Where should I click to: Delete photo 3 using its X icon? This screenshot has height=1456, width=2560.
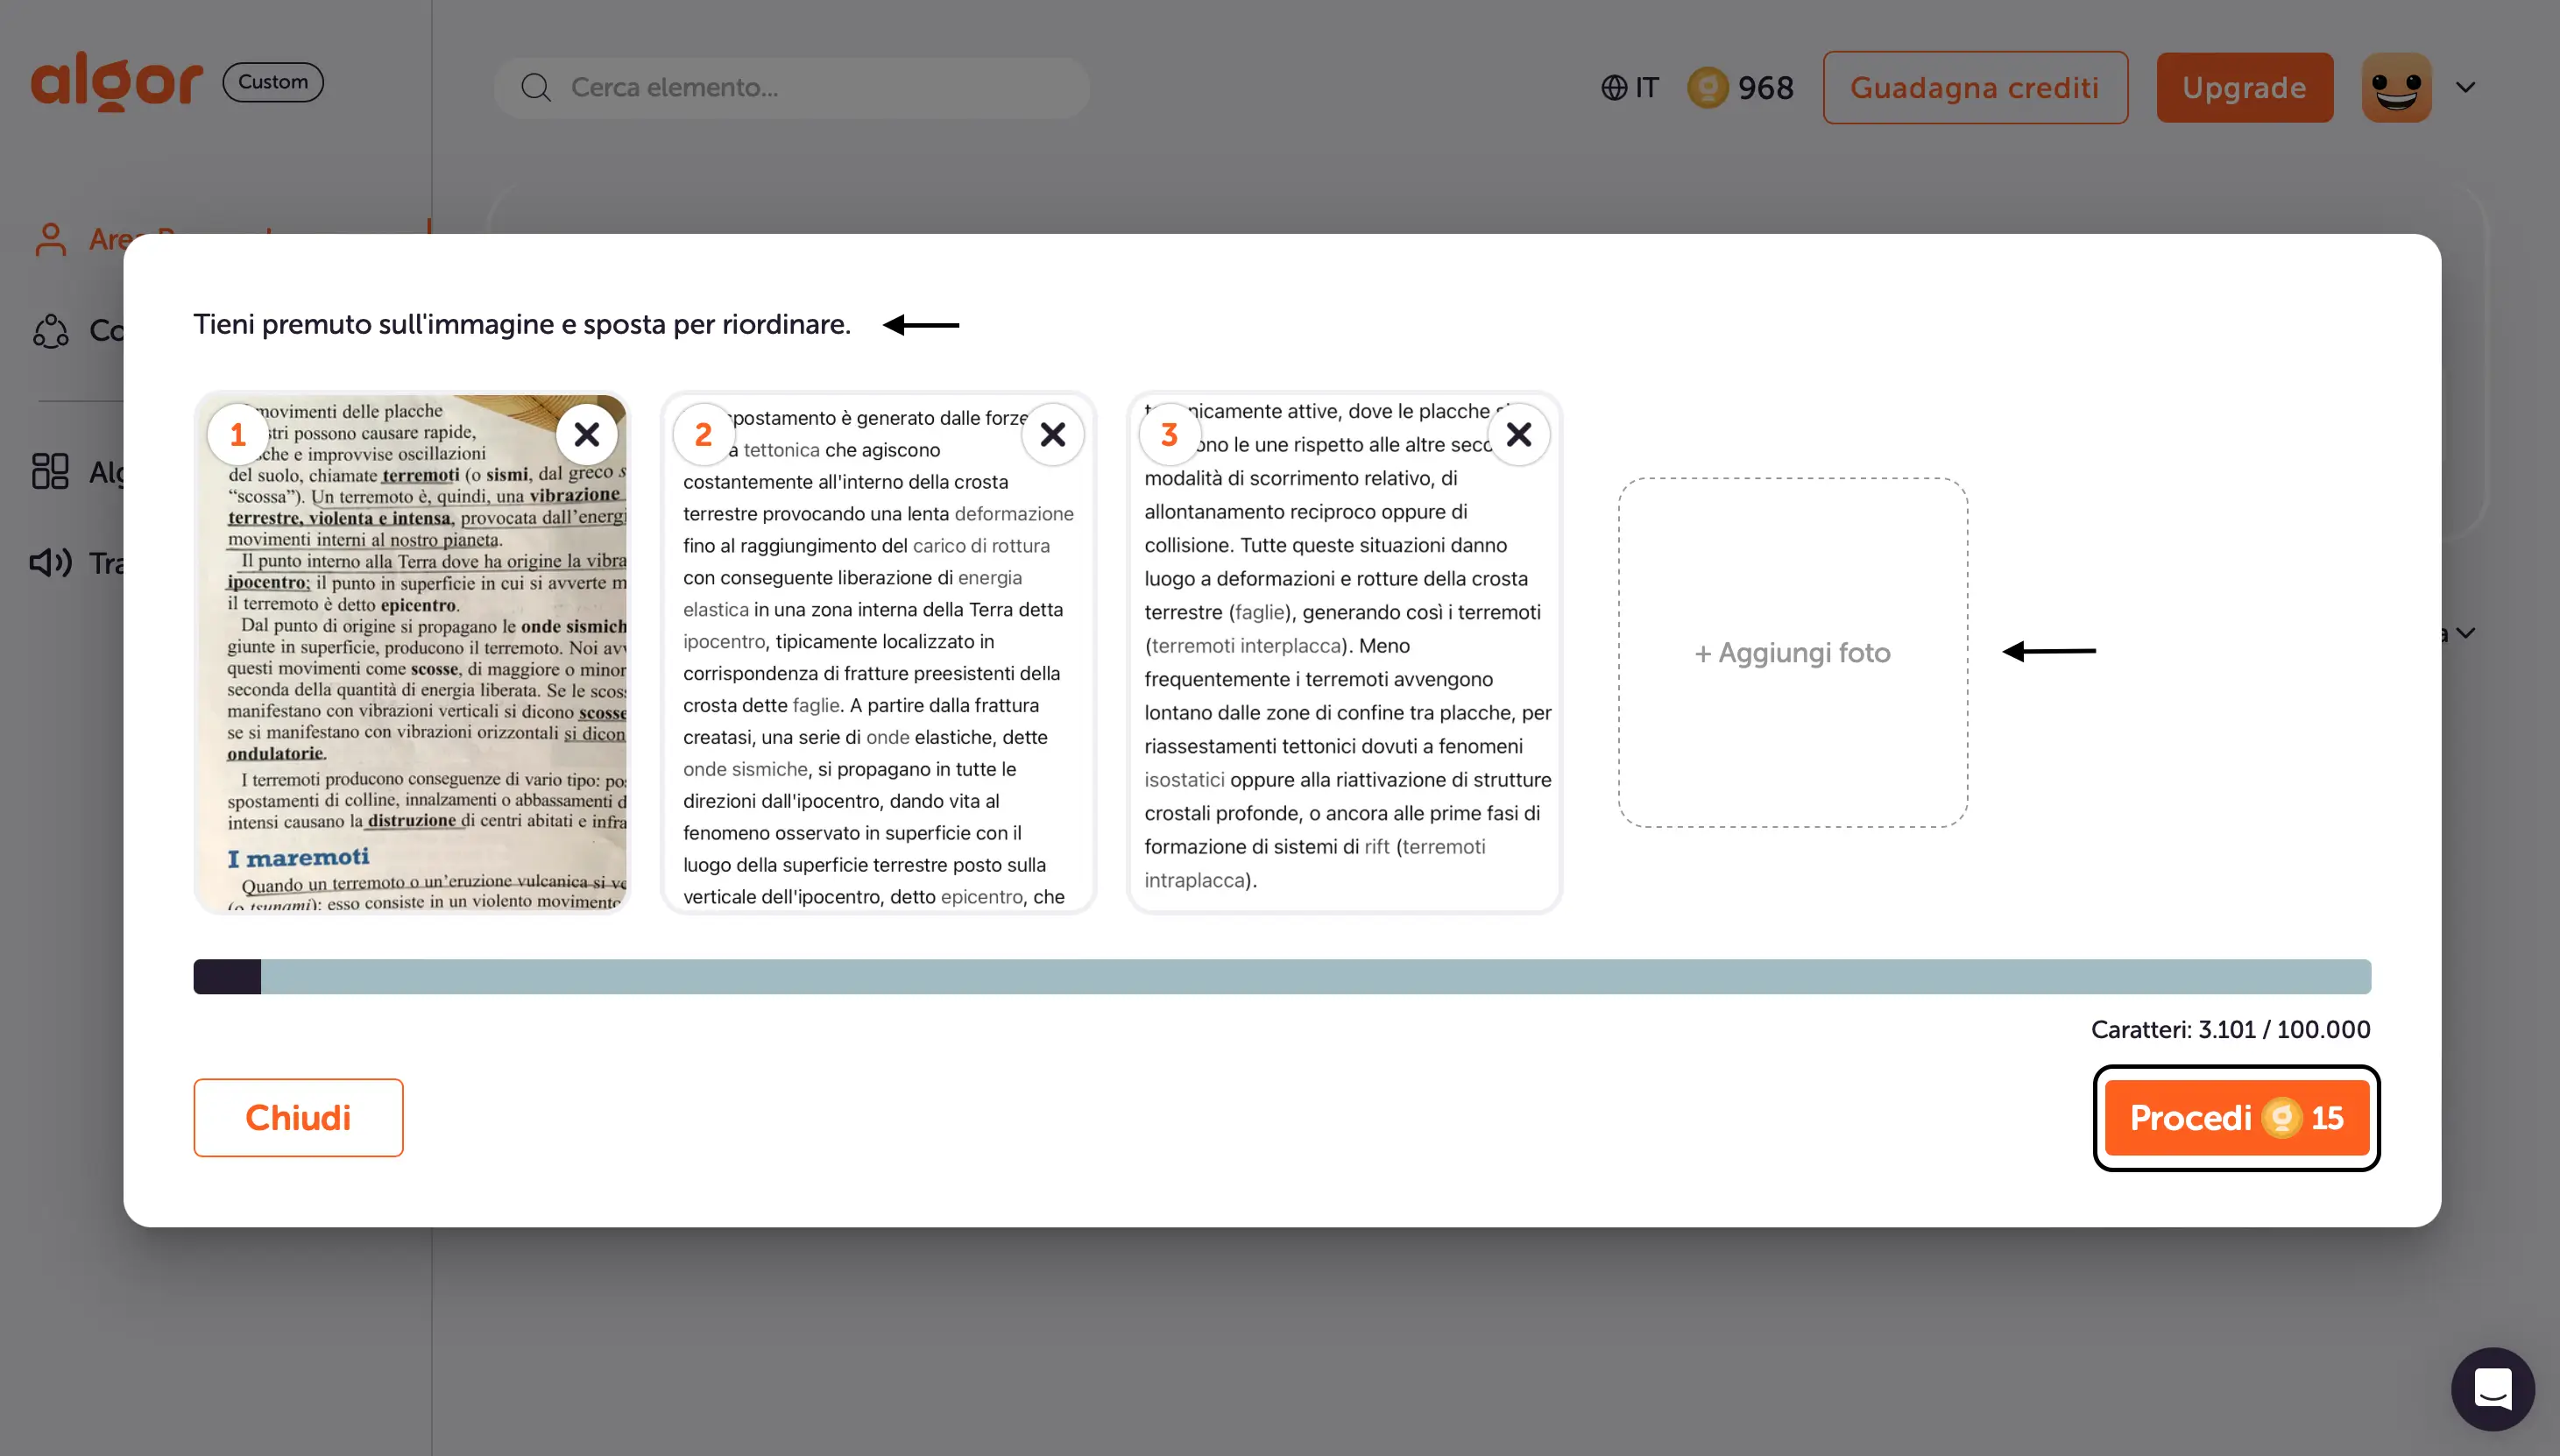point(1518,434)
